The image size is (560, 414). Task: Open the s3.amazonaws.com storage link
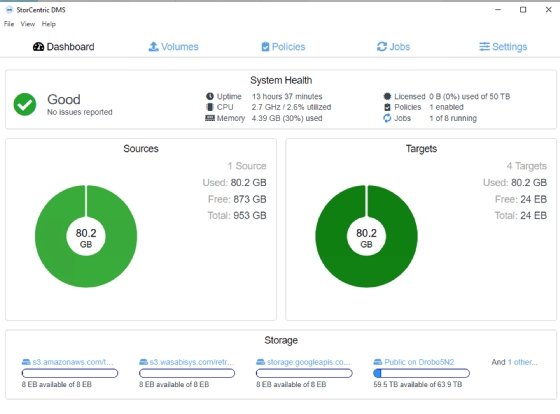click(x=73, y=362)
